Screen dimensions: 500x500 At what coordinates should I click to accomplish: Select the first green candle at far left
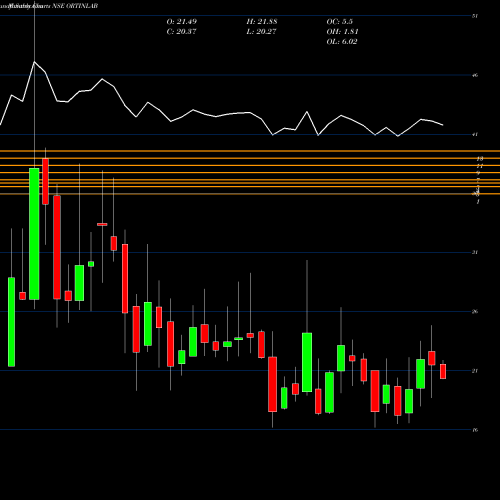[x=11, y=322]
